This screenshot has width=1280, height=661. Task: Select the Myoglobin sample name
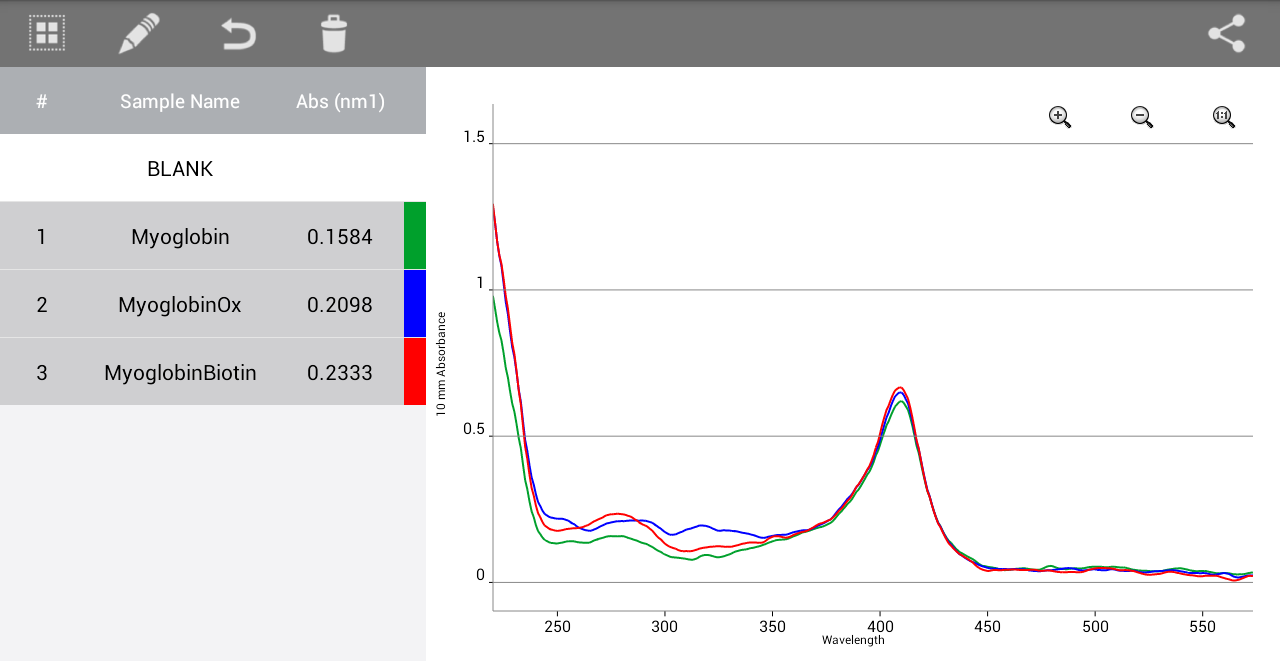[180, 237]
